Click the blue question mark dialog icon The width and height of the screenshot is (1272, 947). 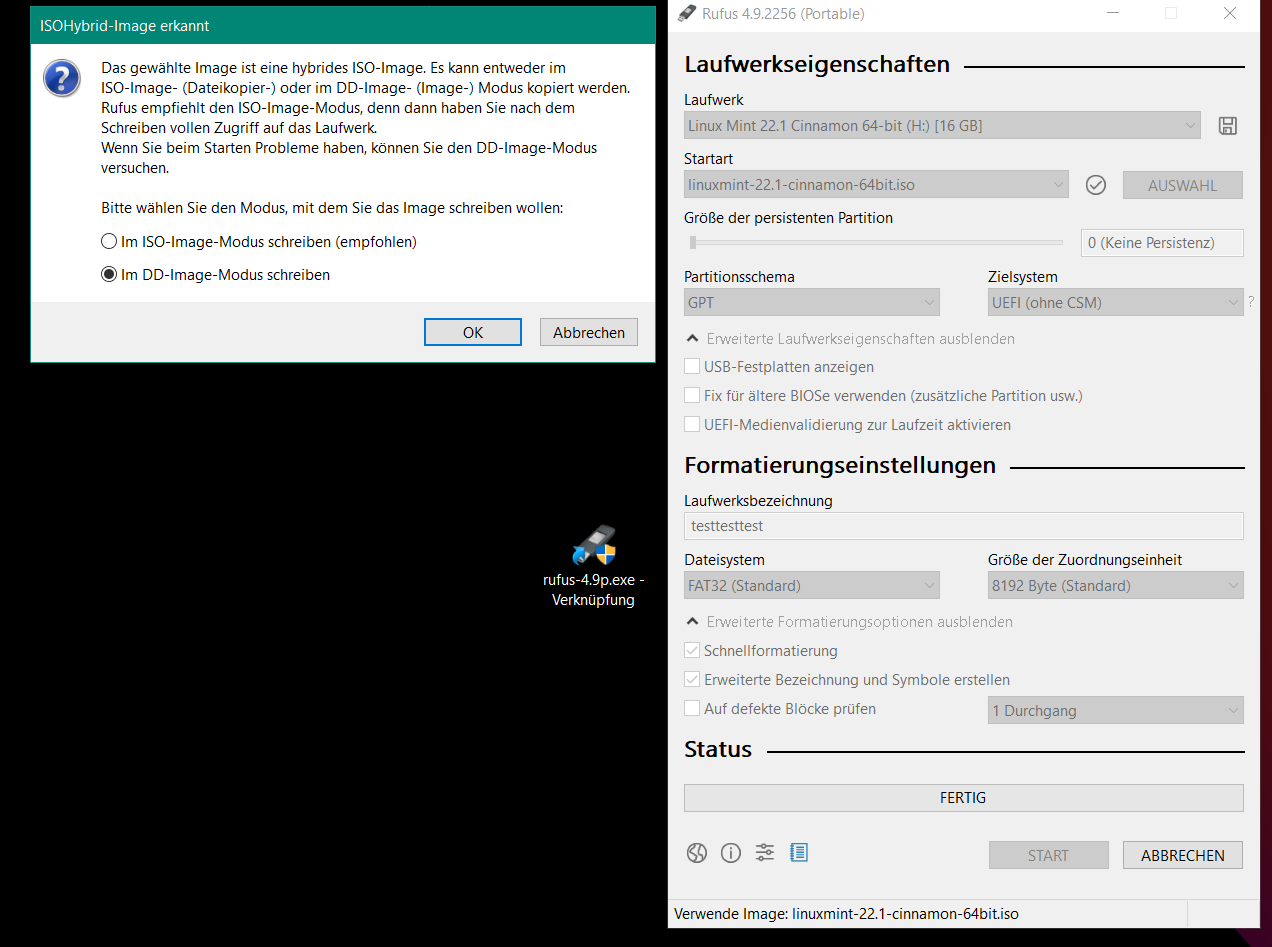coord(62,78)
